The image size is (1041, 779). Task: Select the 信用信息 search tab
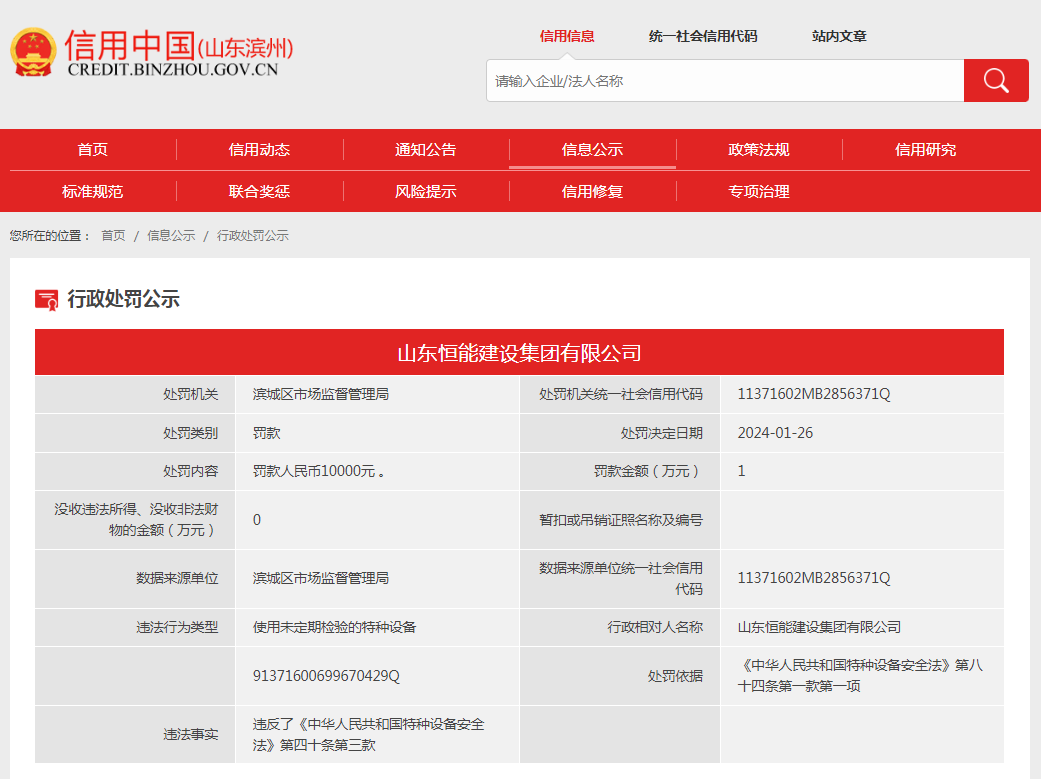(567, 36)
